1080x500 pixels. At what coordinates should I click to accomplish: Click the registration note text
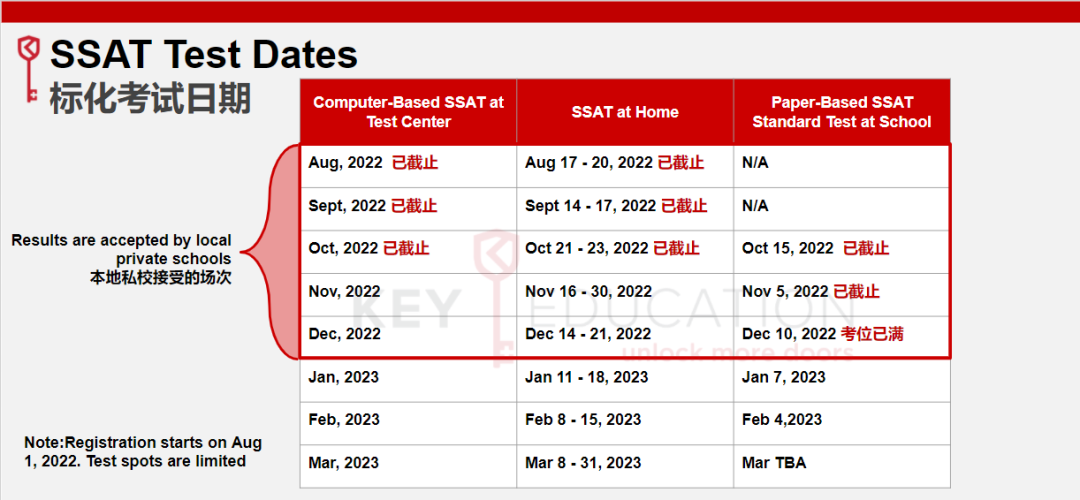143,452
